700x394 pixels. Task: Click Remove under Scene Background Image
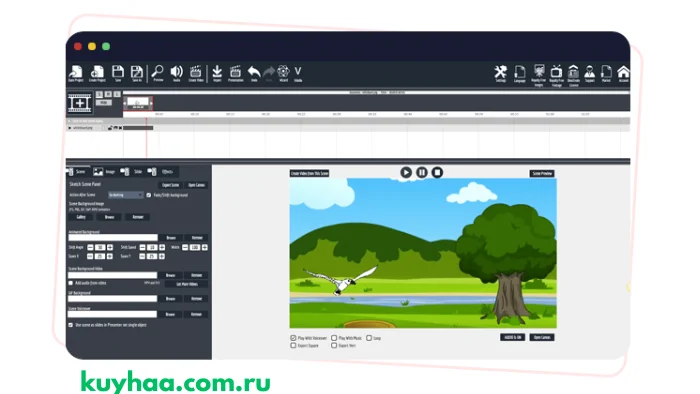tap(138, 217)
